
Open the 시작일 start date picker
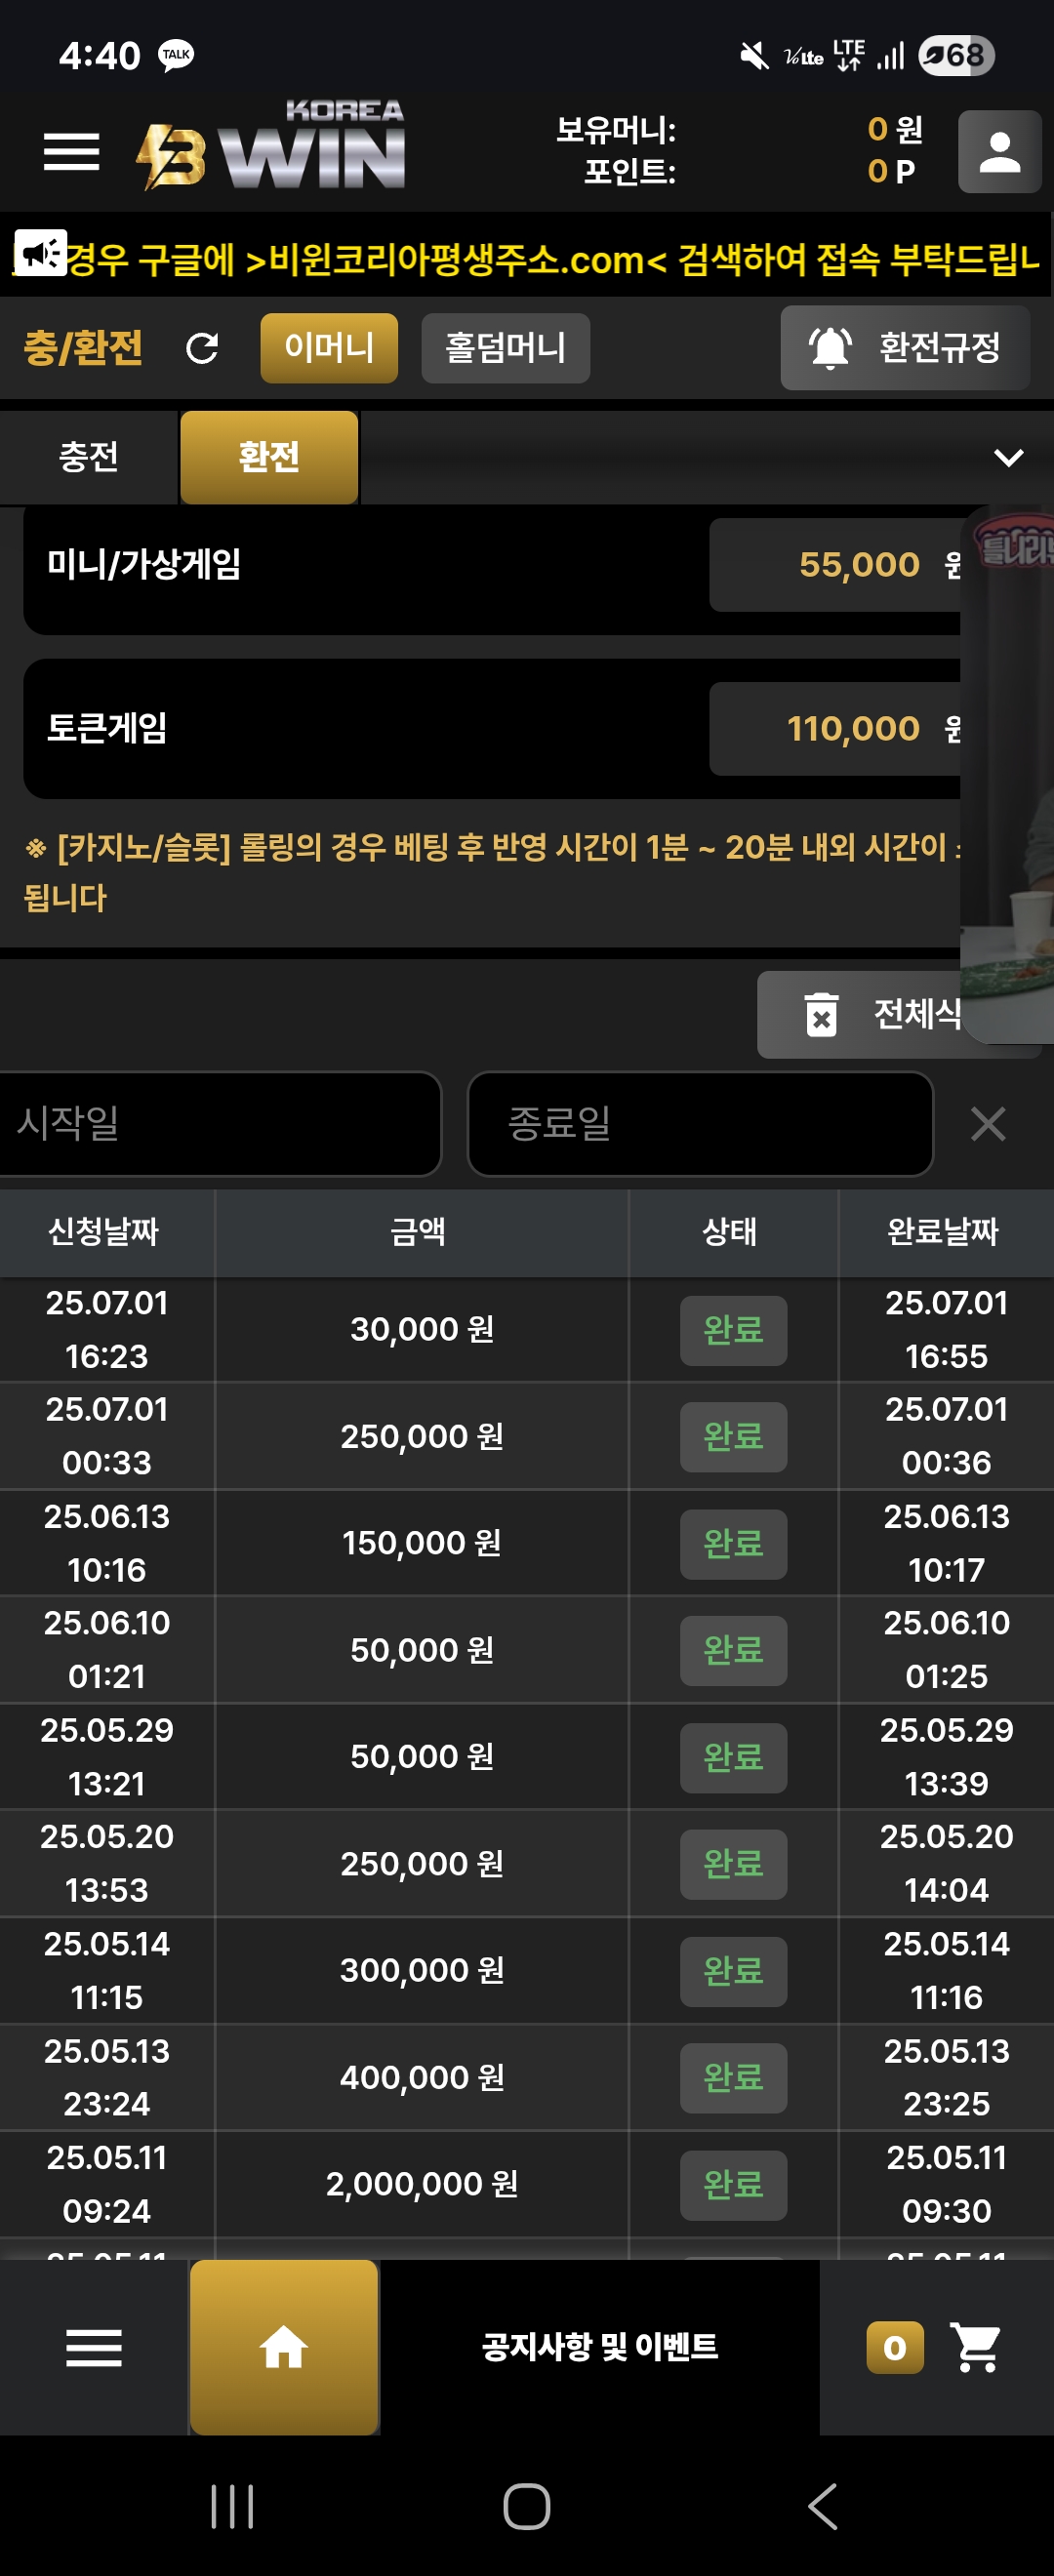click(x=220, y=1124)
